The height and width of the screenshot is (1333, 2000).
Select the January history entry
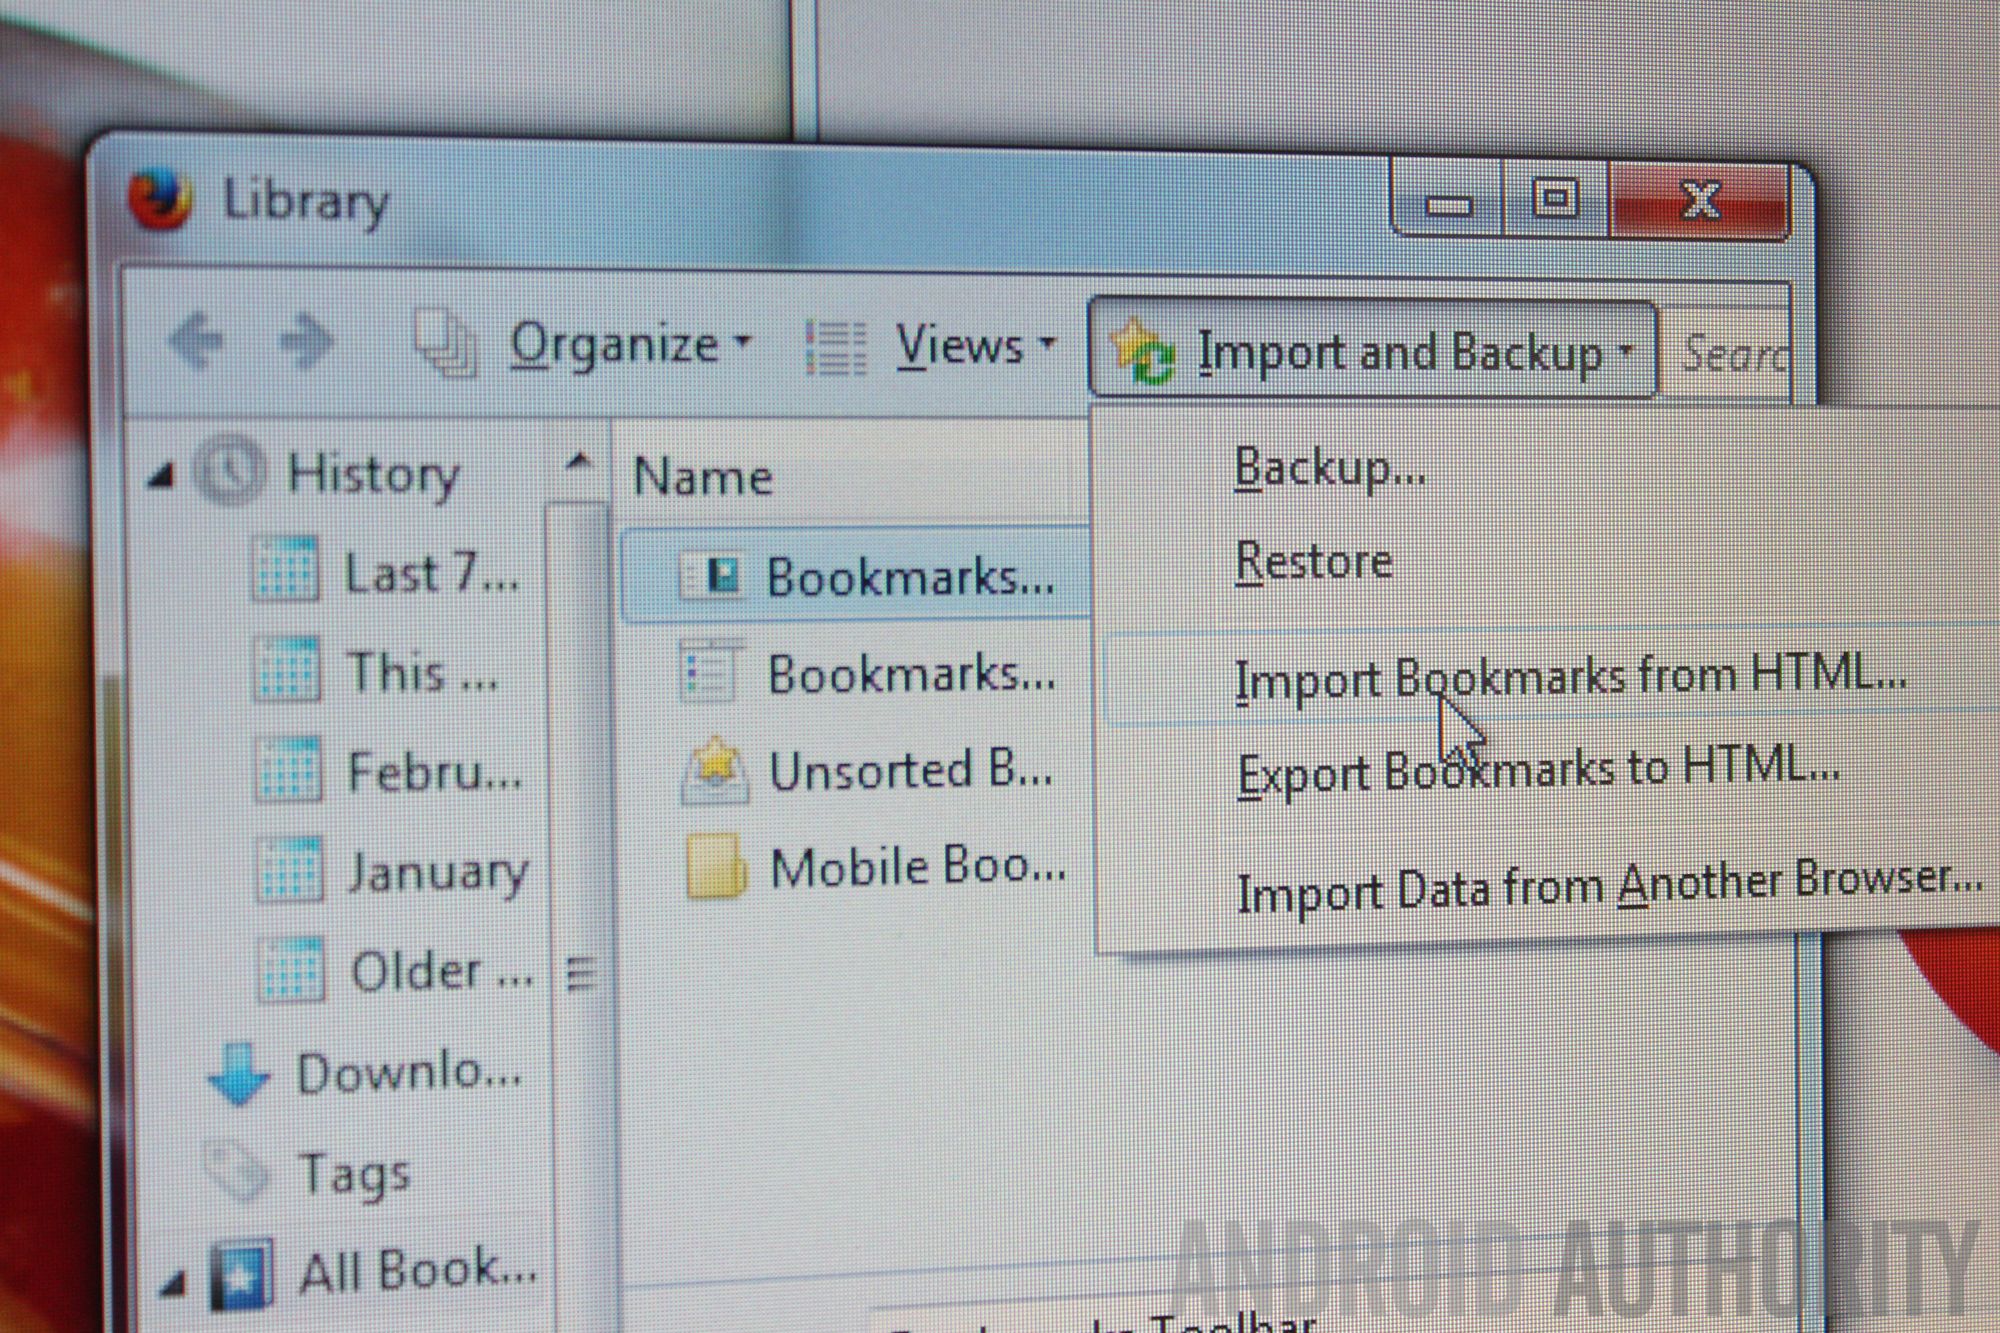pos(437,872)
